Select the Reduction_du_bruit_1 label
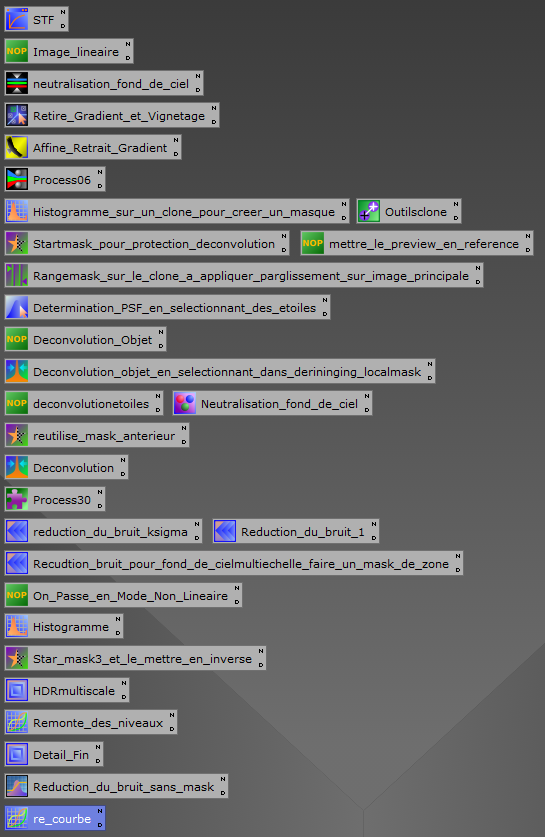This screenshot has height=837, width=545. click(303, 532)
